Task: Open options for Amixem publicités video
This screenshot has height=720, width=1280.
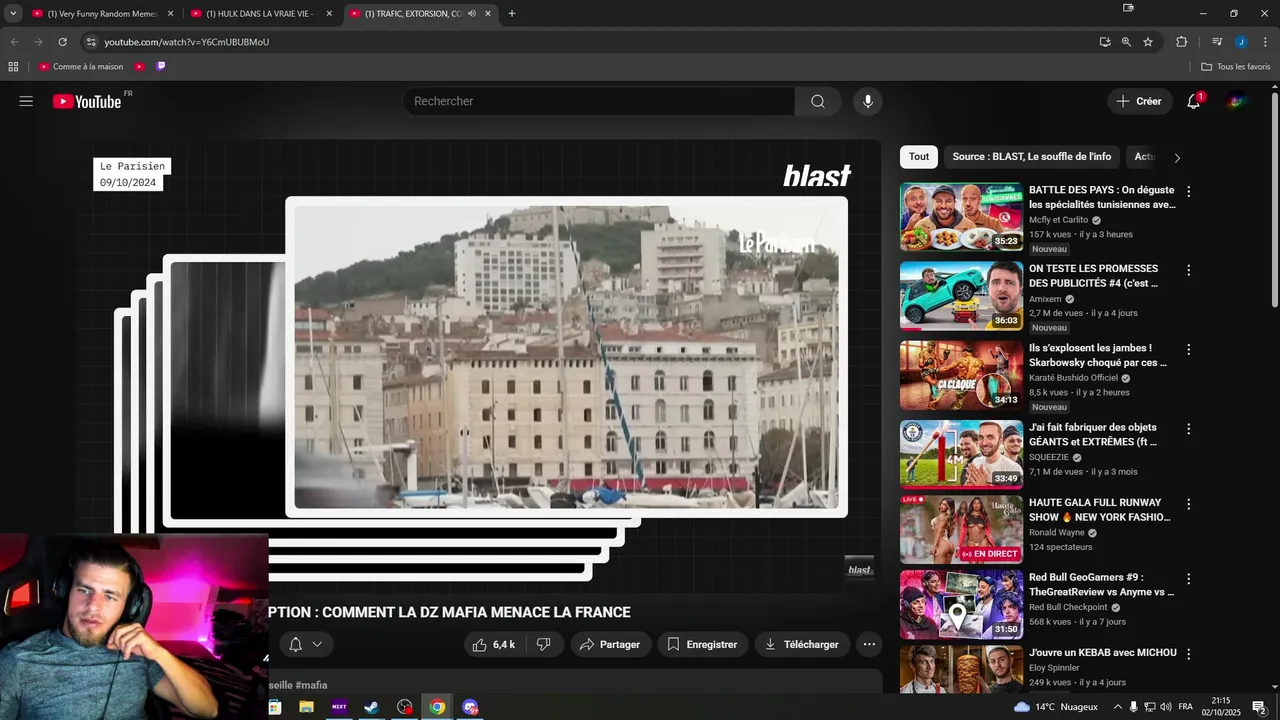Action: (x=1189, y=270)
